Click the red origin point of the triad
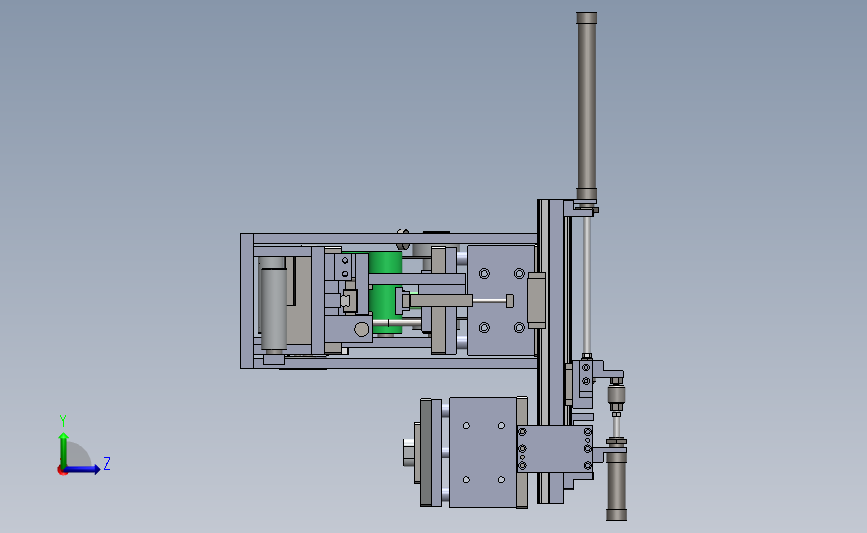Image resolution: width=867 pixels, height=533 pixels. point(62,471)
